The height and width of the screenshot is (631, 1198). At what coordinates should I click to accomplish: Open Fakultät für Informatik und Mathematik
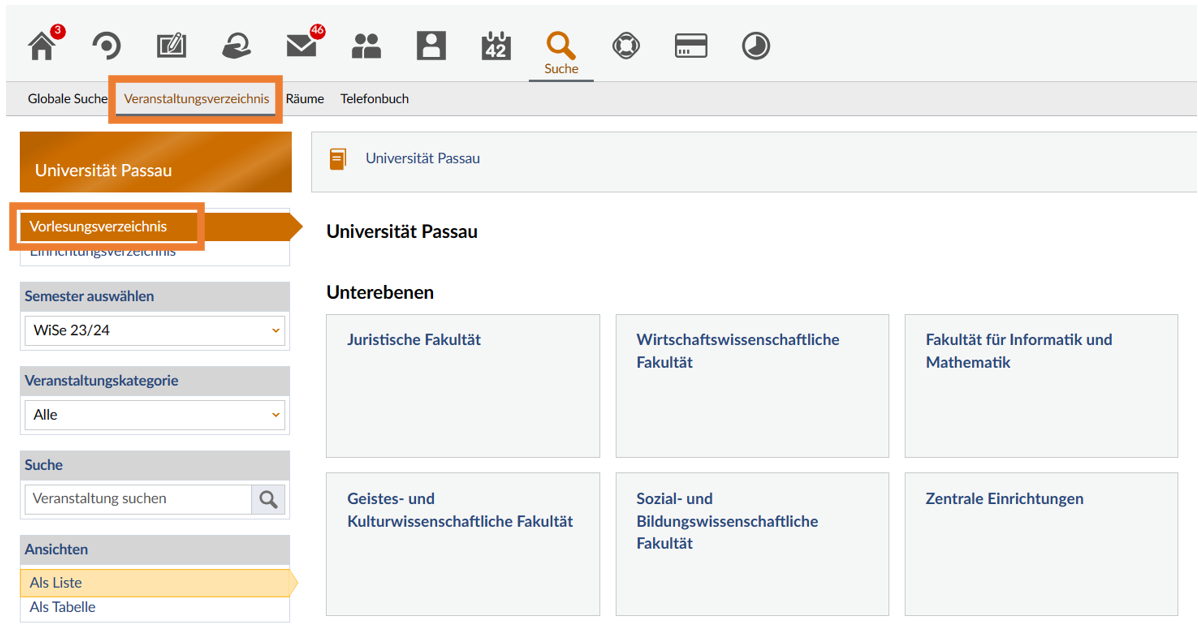click(x=1041, y=386)
